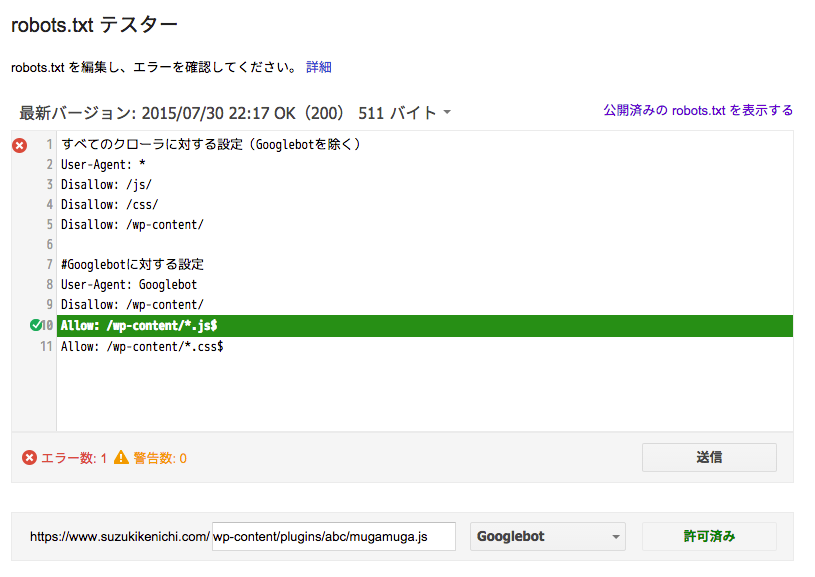Open the Googlebot user-agent dropdown
This screenshot has height=577, width=815.
tap(548, 536)
